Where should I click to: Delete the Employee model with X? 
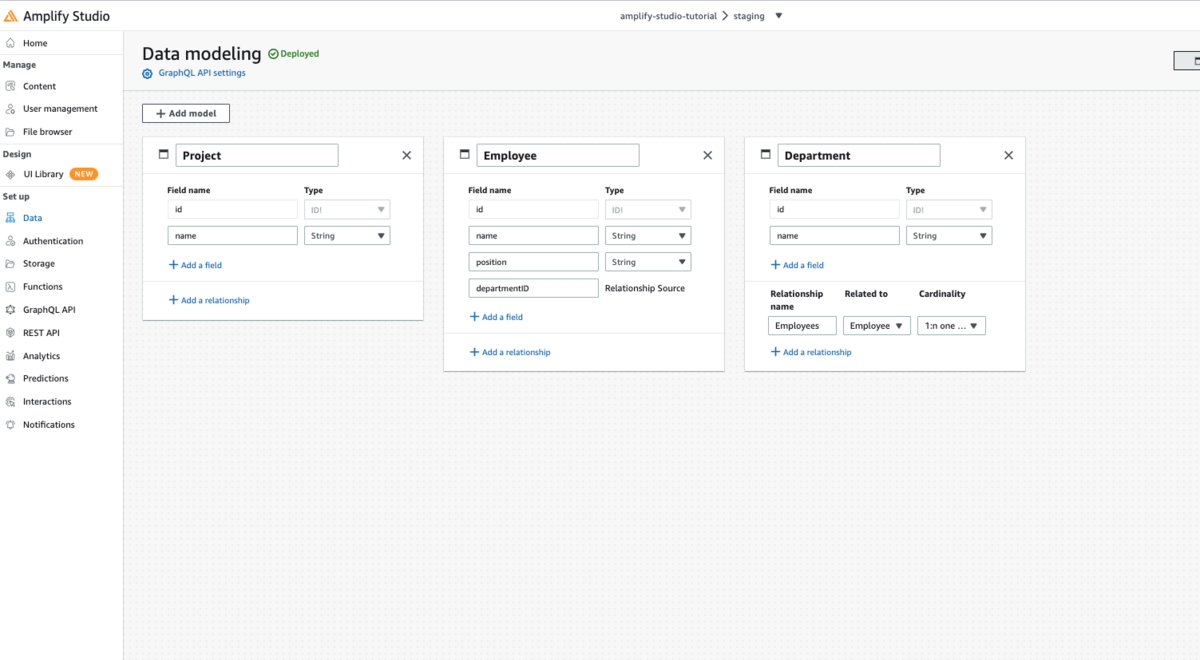tap(708, 156)
